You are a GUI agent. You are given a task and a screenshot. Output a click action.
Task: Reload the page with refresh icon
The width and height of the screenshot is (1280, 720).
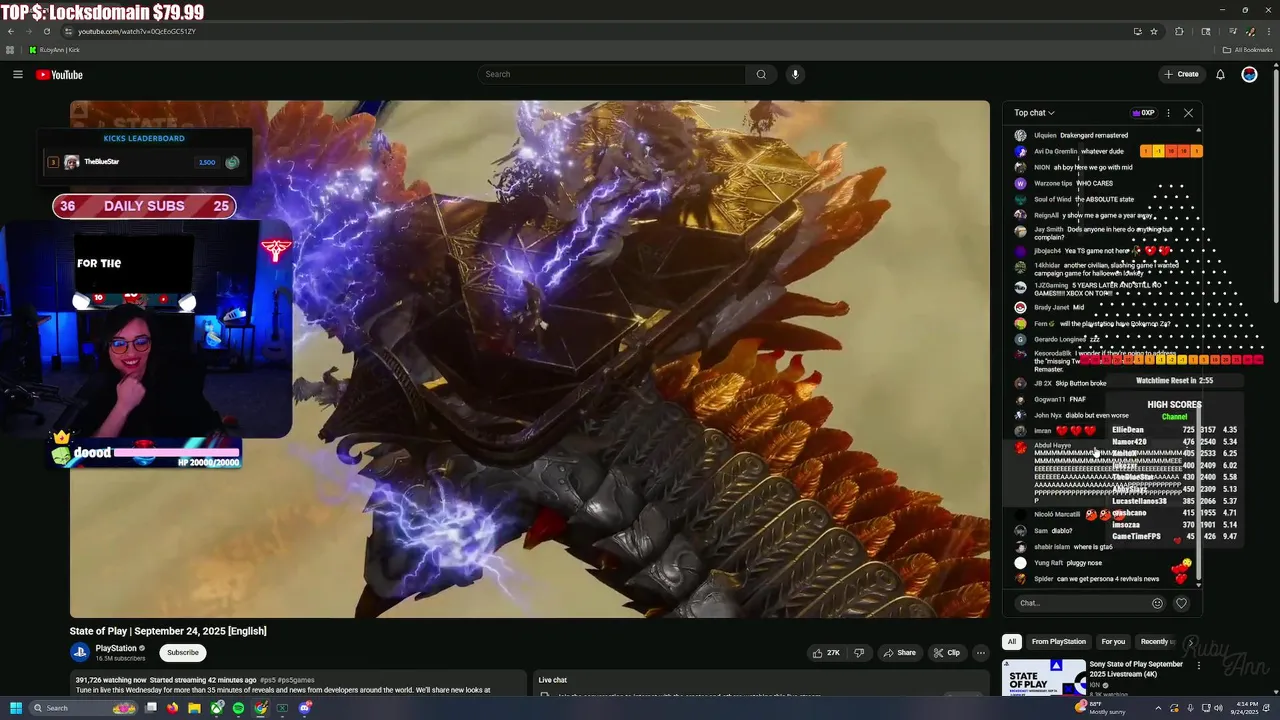pyautogui.click(x=46, y=31)
